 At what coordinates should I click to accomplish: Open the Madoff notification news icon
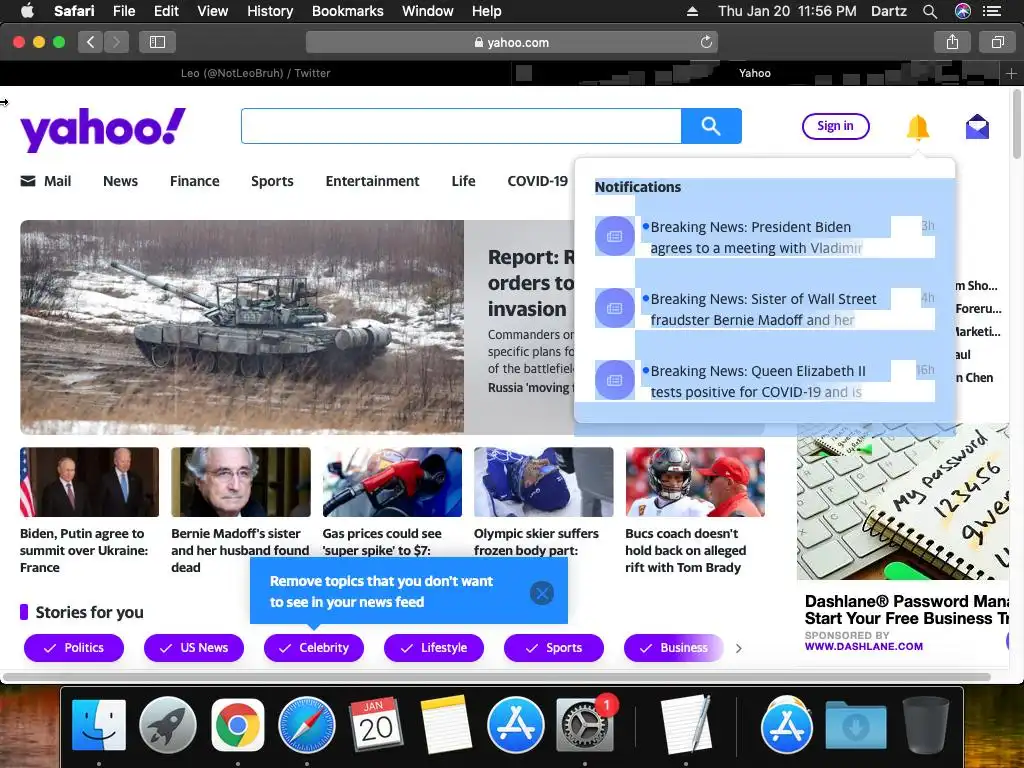614,308
